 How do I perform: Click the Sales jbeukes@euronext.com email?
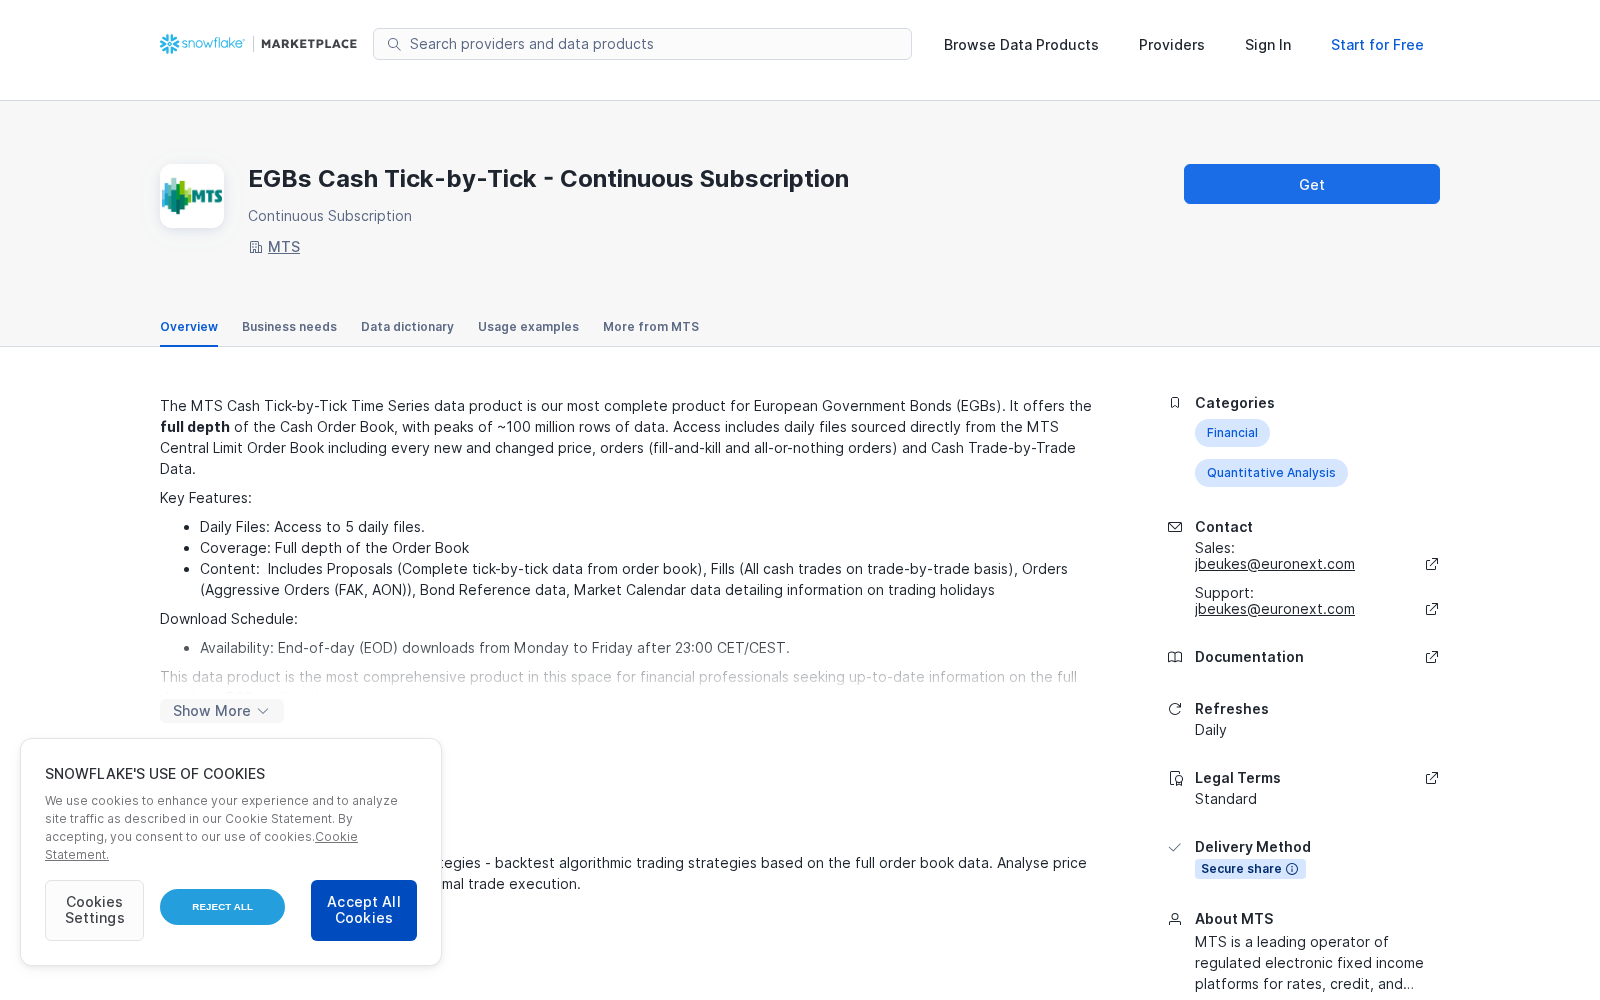coord(1275,564)
